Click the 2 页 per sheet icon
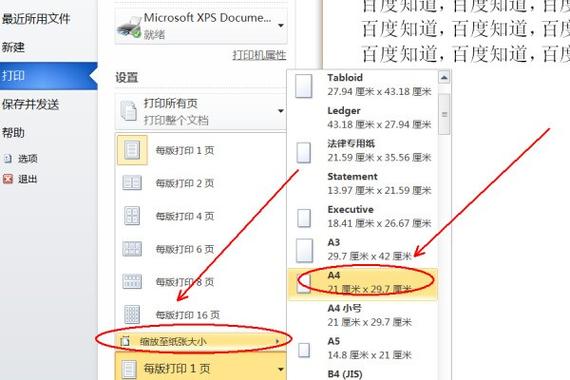 (x=132, y=183)
